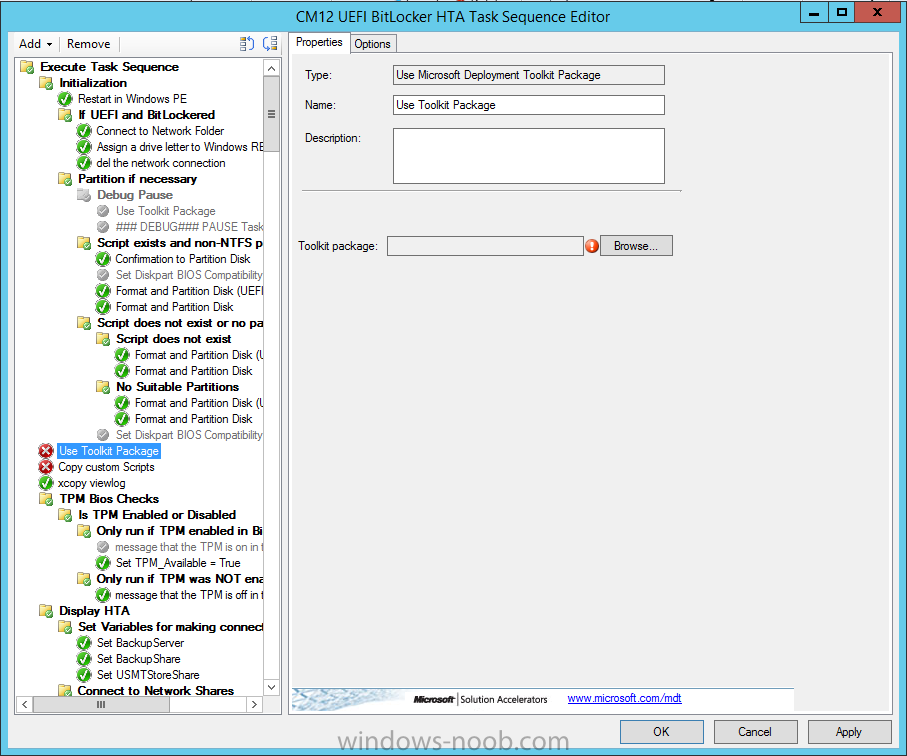The image size is (907, 756).
Task: Select Only run if TPM was NOT ena group
Action: 179,579
